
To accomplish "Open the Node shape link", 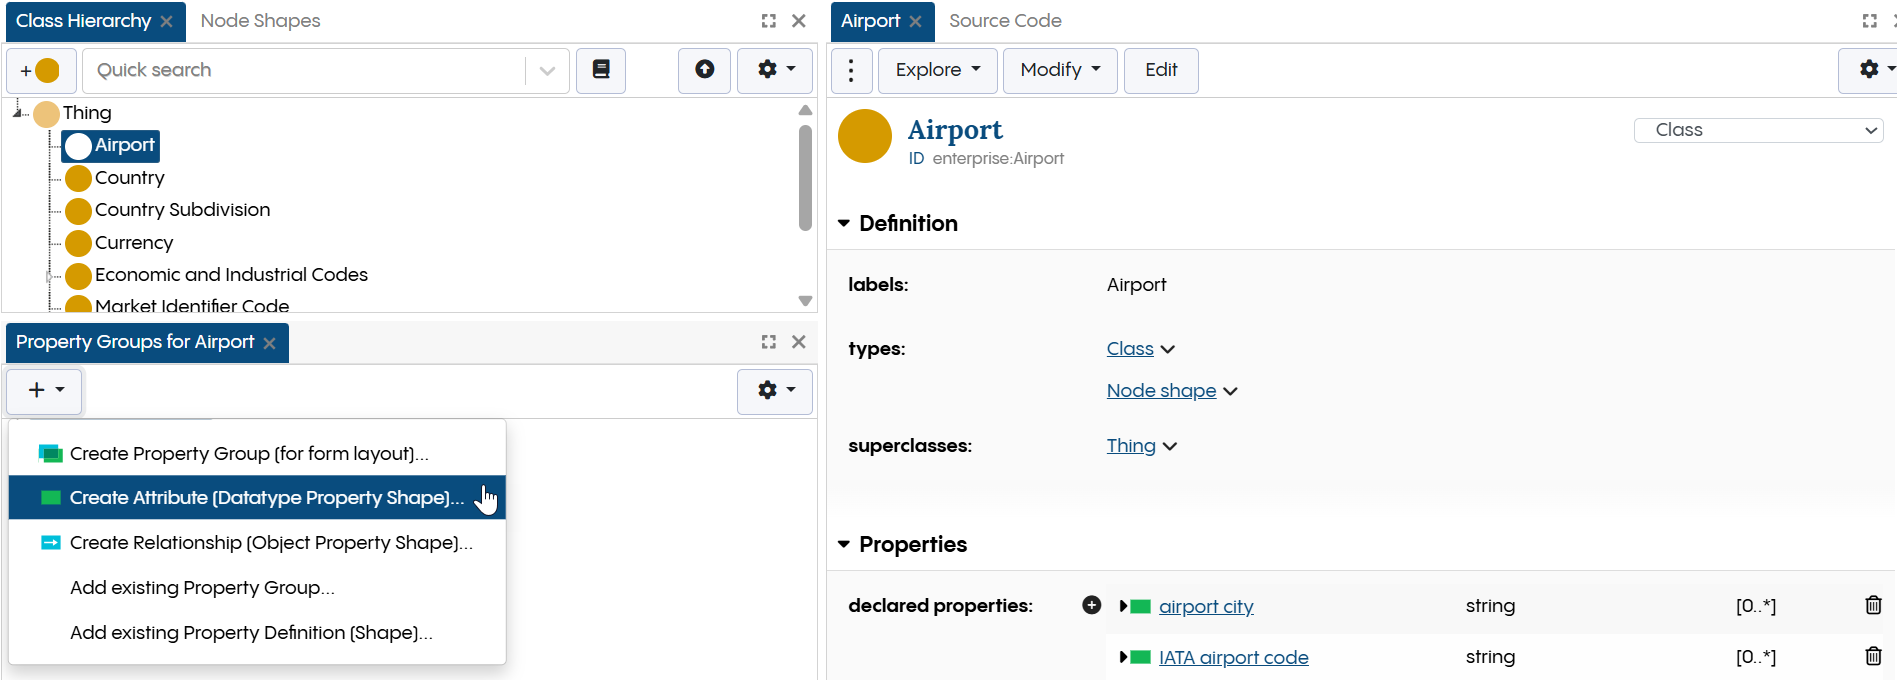I will [1161, 390].
